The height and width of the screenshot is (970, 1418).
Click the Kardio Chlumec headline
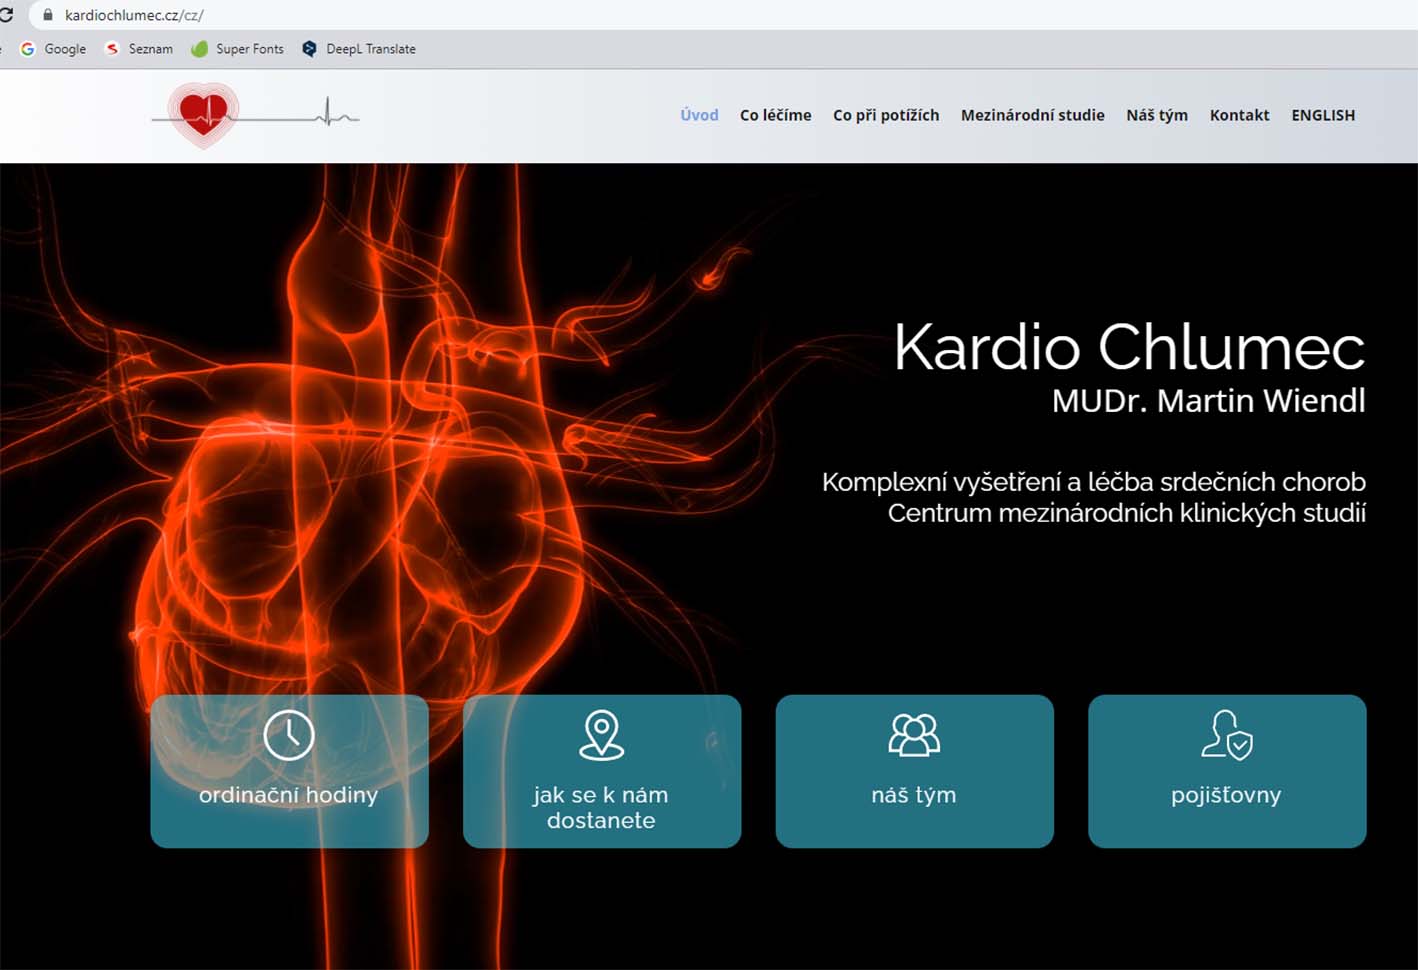point(1129,347)
